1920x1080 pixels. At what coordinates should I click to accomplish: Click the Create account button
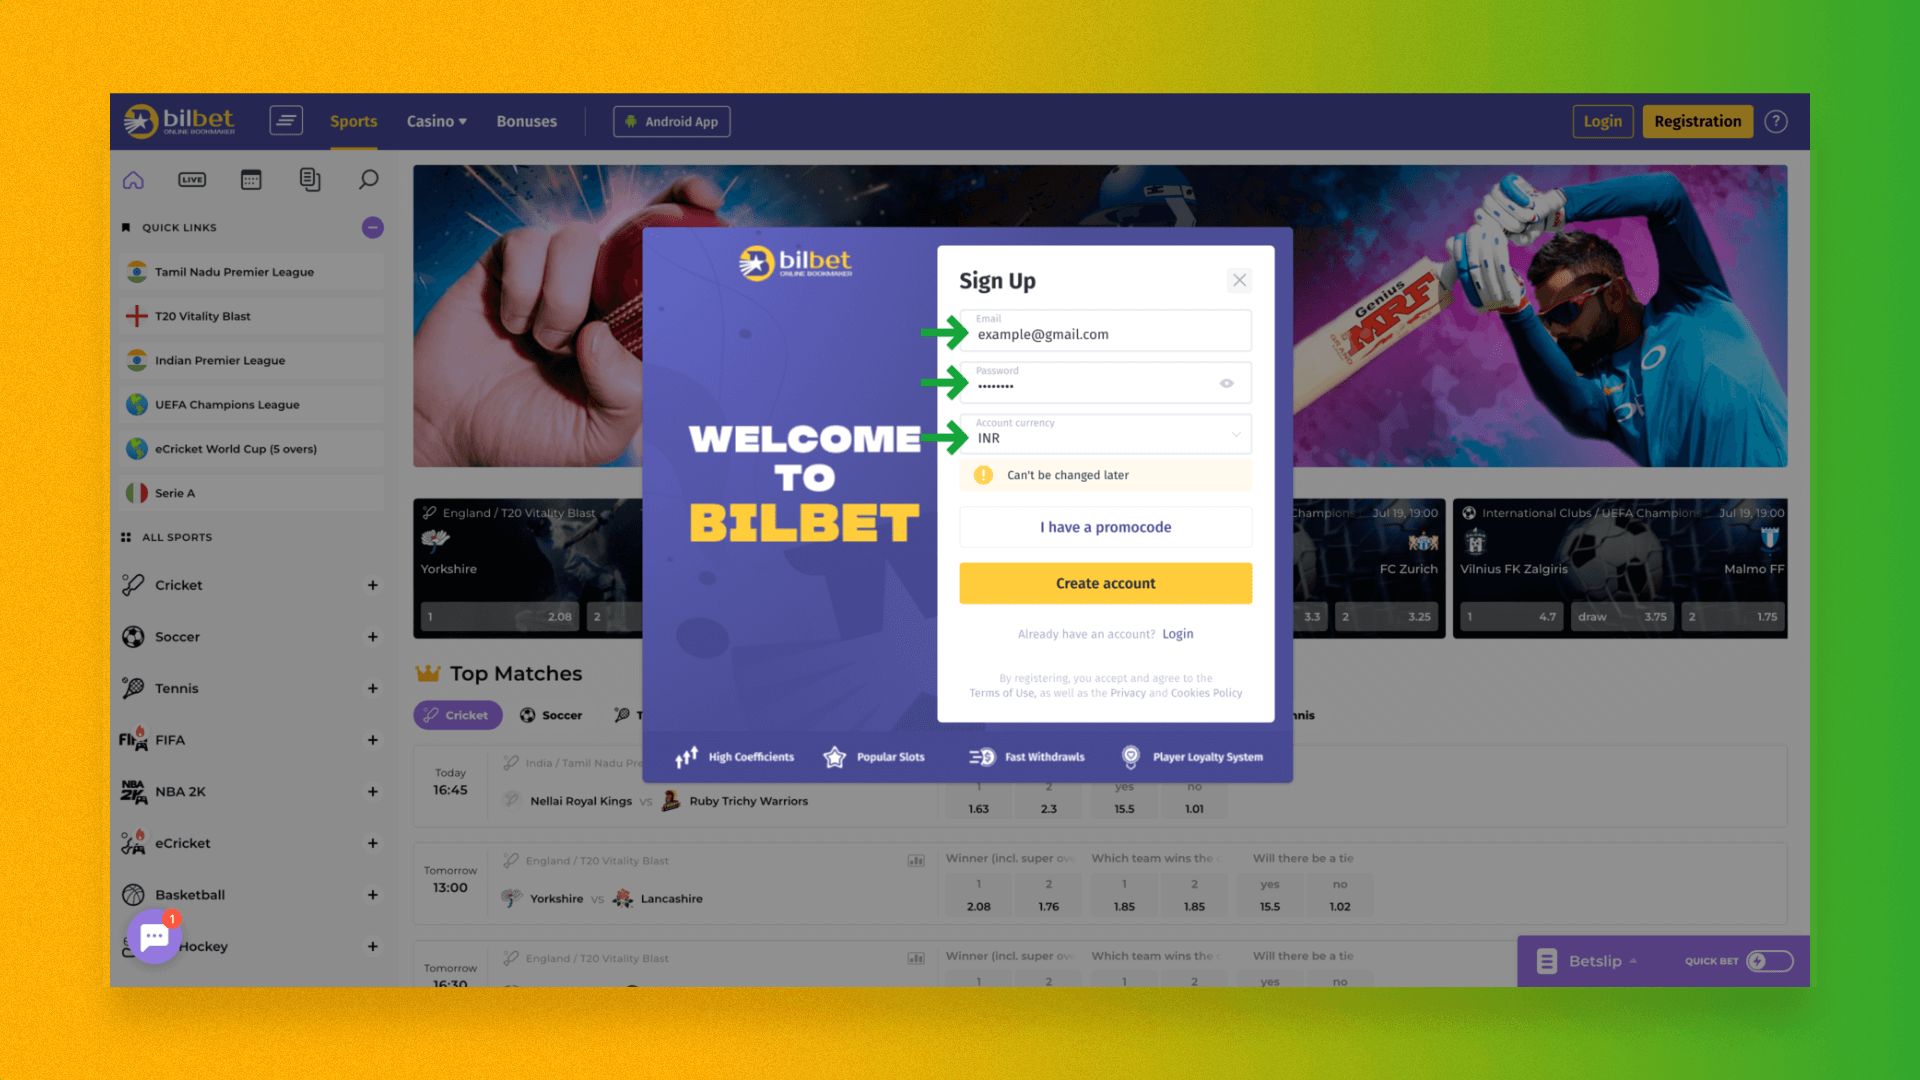coord(1105,583)
